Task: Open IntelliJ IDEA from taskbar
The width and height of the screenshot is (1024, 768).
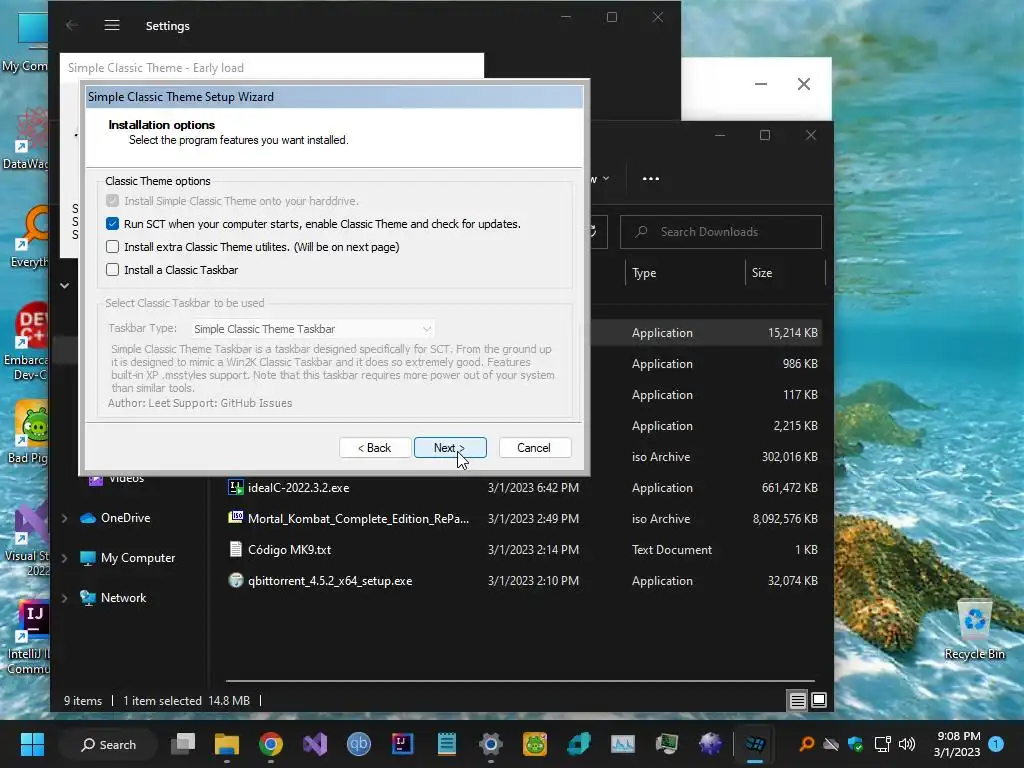Action: [402, 744]
